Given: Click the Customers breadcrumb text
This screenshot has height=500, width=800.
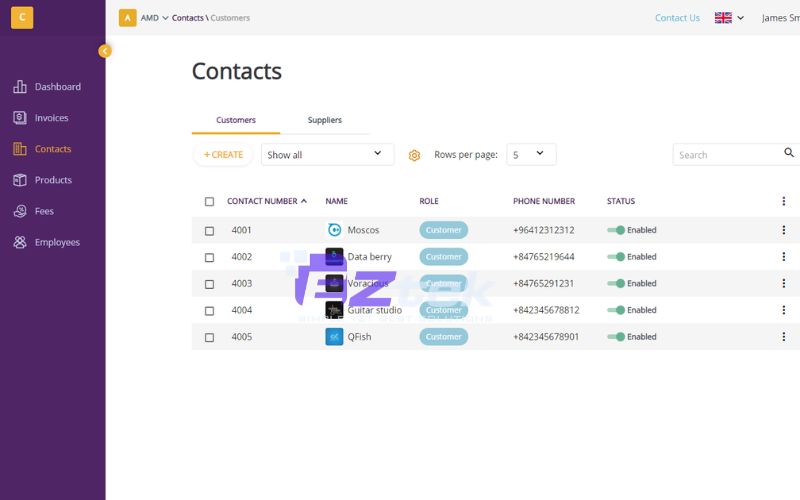Looking at the screenshot, I should point(230,18).
